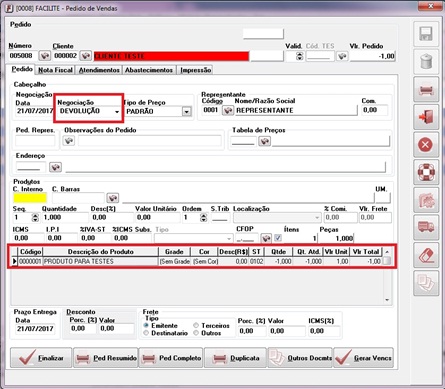Click the Quantidade field showing 1,000
Image resolution: width=445 pixels, height=389 pixels.
coord(65,218)
